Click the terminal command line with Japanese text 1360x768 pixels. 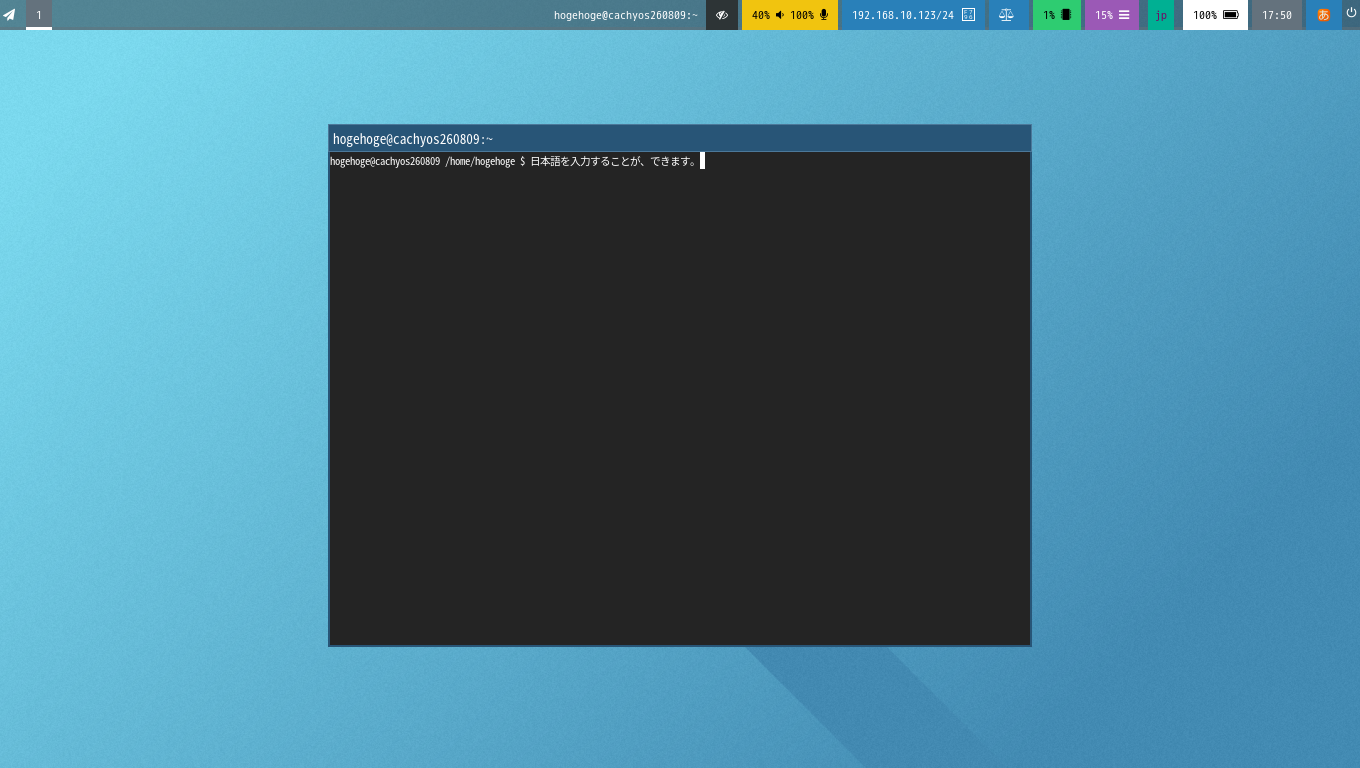pos(517,161)
